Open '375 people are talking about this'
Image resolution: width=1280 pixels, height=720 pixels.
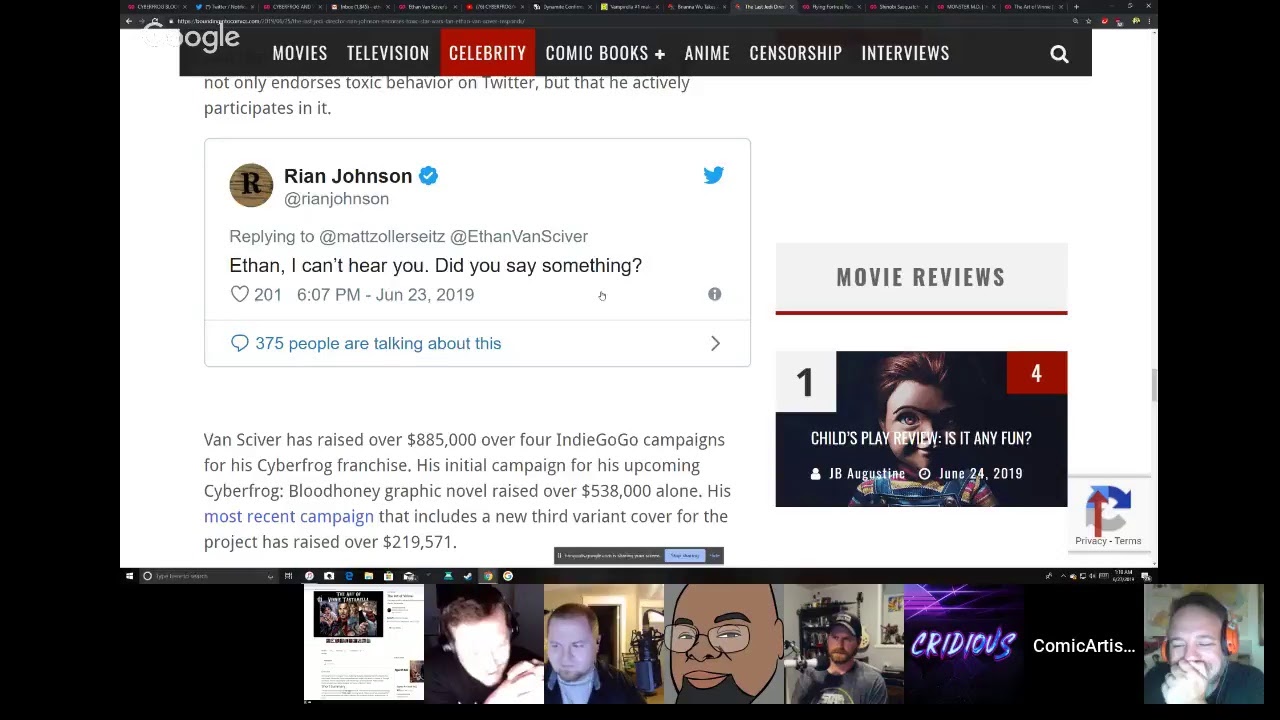pos(378,343)
